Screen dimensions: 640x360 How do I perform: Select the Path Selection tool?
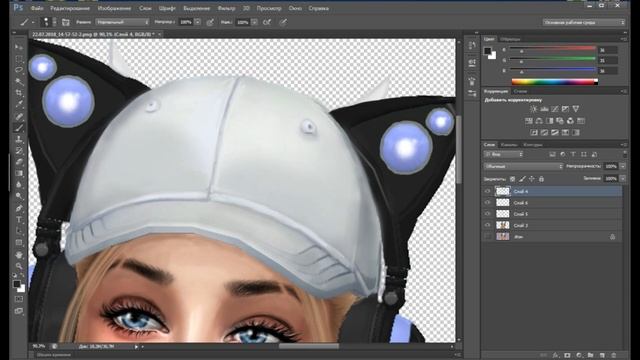[19, 231]
